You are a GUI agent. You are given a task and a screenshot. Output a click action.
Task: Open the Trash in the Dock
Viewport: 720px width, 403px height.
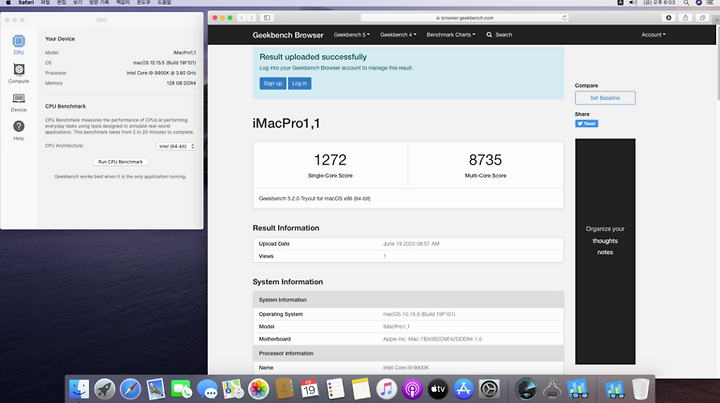coord(641,389)
